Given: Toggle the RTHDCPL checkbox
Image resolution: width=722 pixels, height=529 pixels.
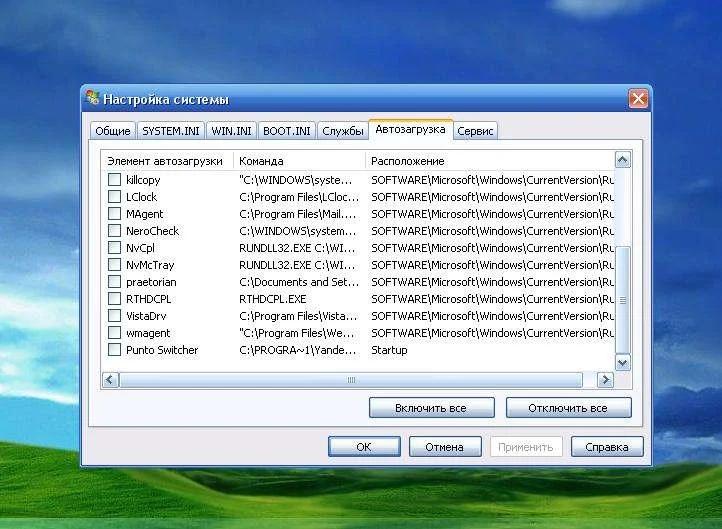Looking at the screenshot, I should (x=114, y=299).
